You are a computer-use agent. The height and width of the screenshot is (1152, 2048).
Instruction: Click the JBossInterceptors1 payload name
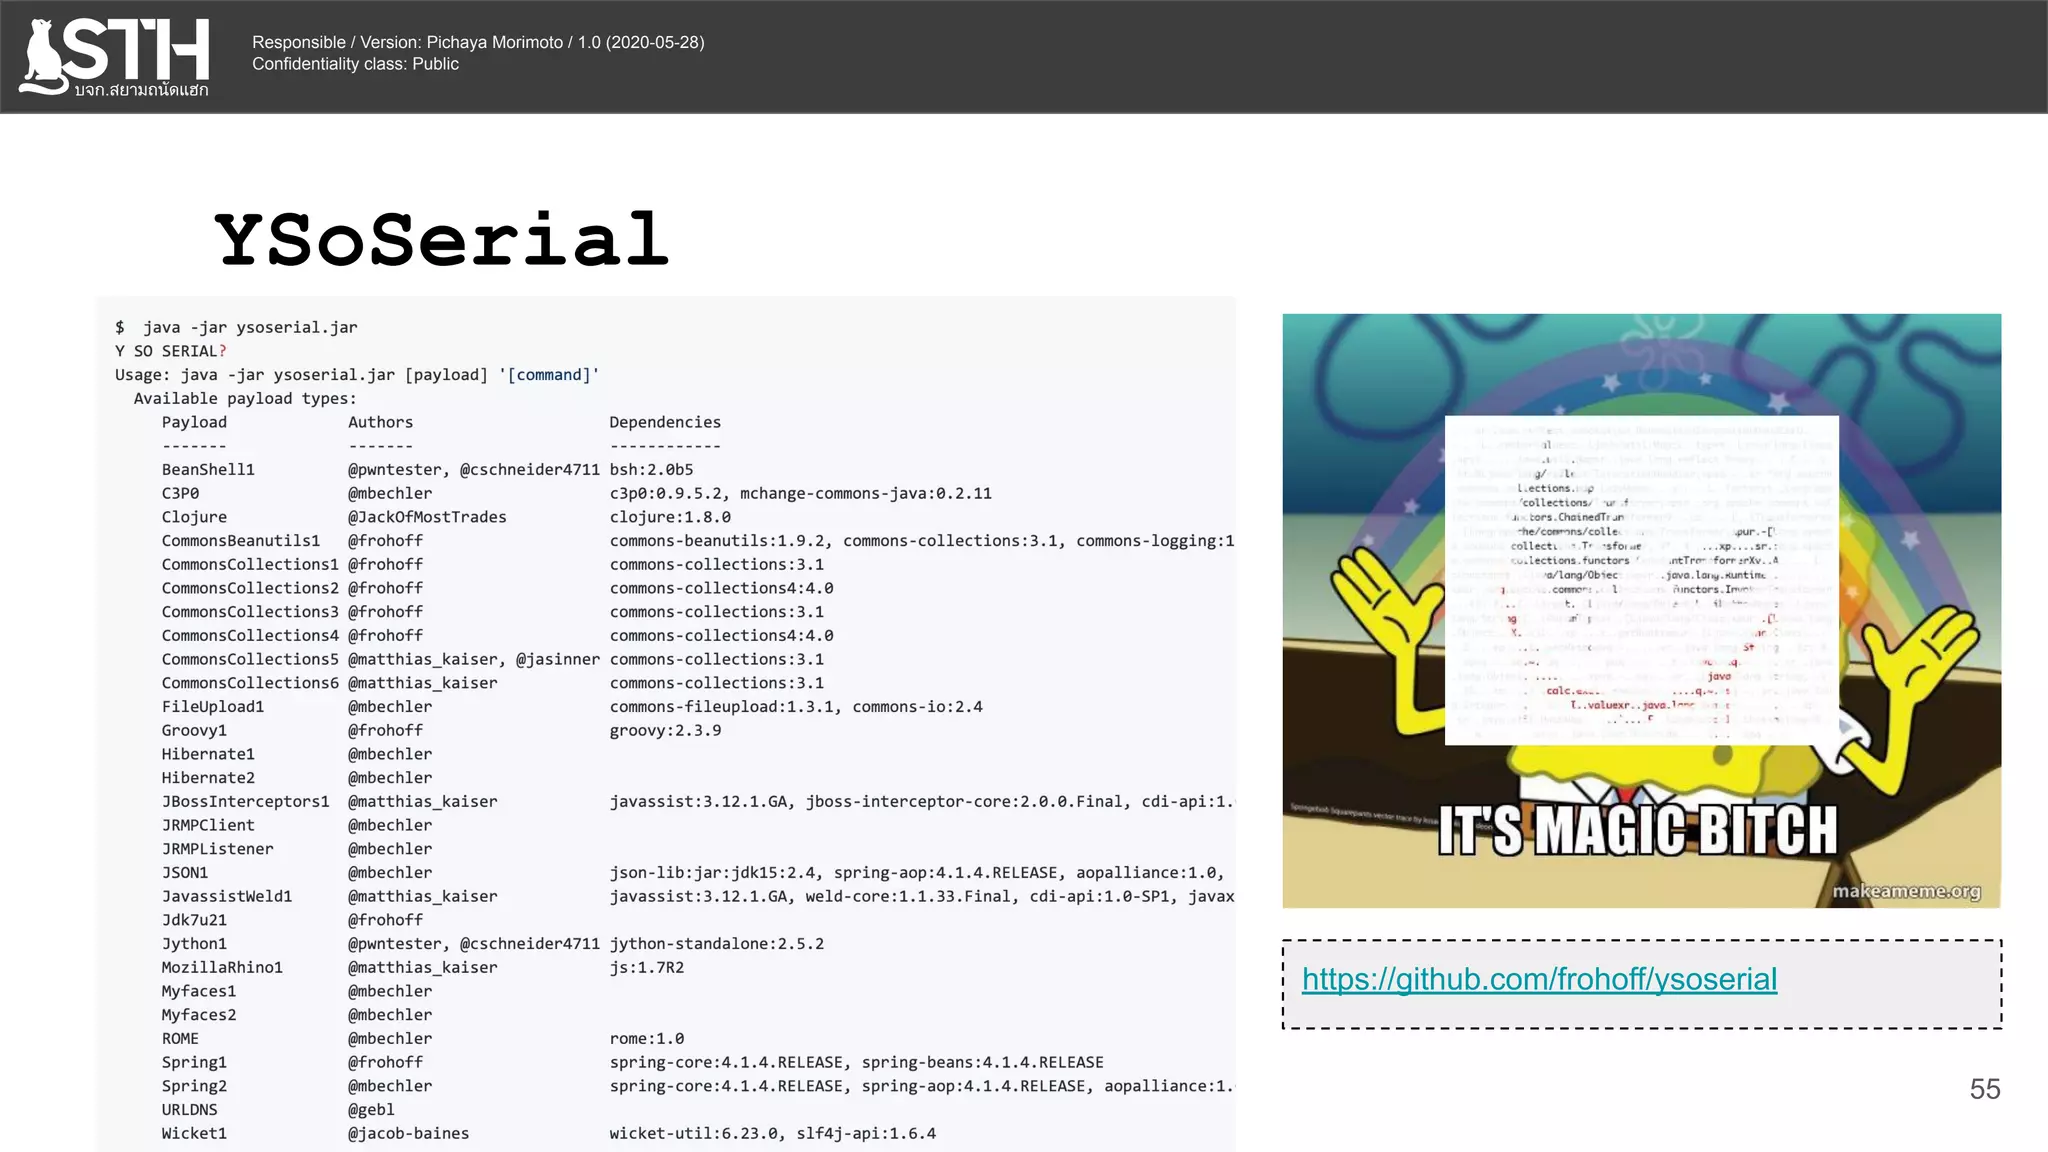(x=245, y=801)
